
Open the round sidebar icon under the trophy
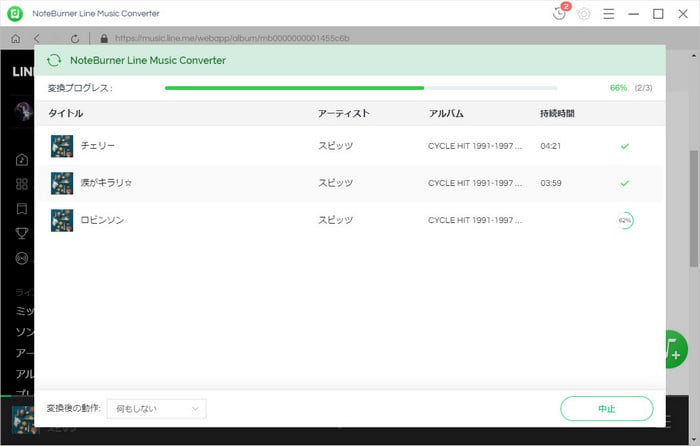[x=21, y=258]
